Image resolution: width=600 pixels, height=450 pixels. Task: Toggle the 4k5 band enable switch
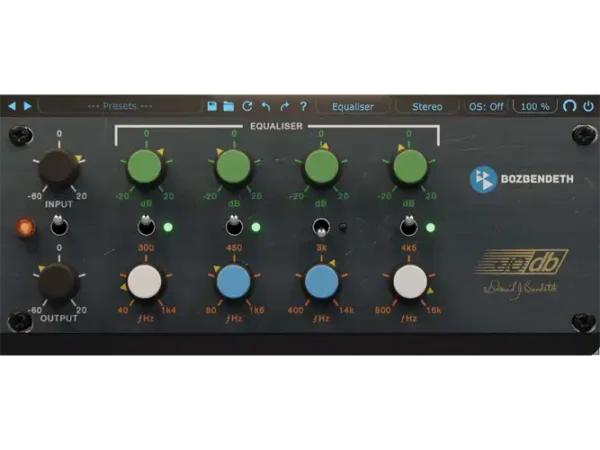[x=409, y=226]
